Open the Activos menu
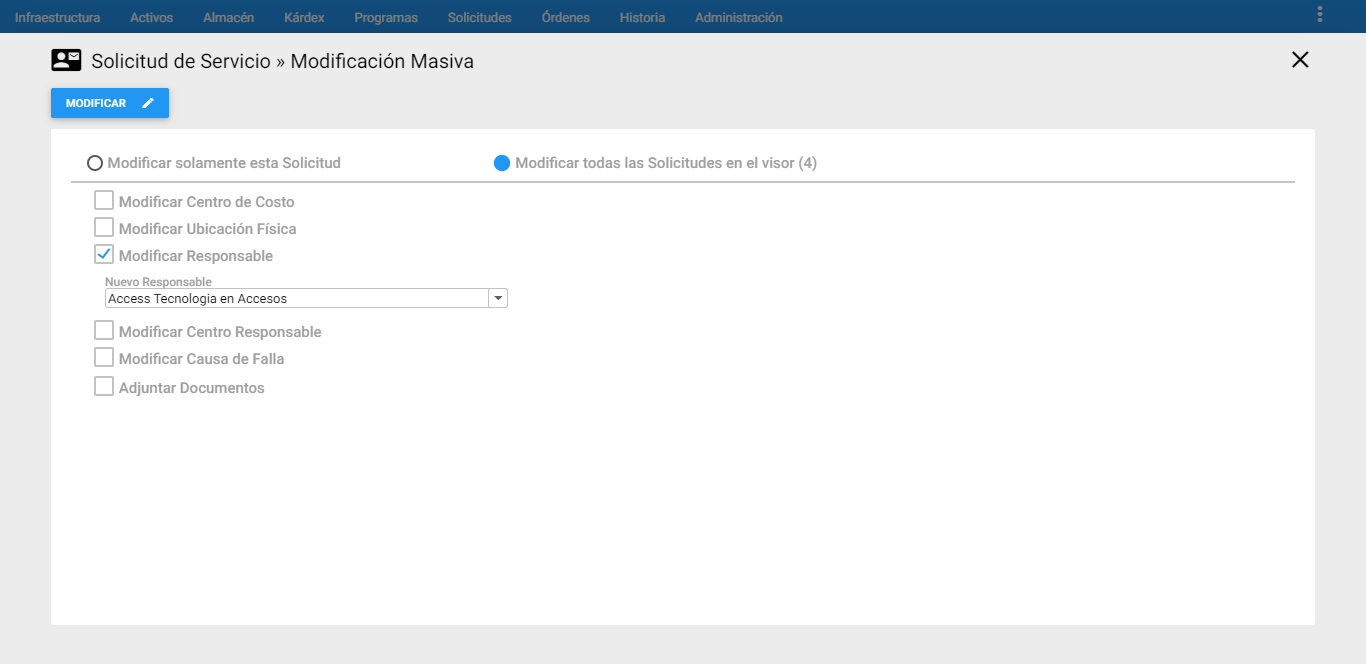Viewport: 1366px width, 664px height. pos(151,17)
